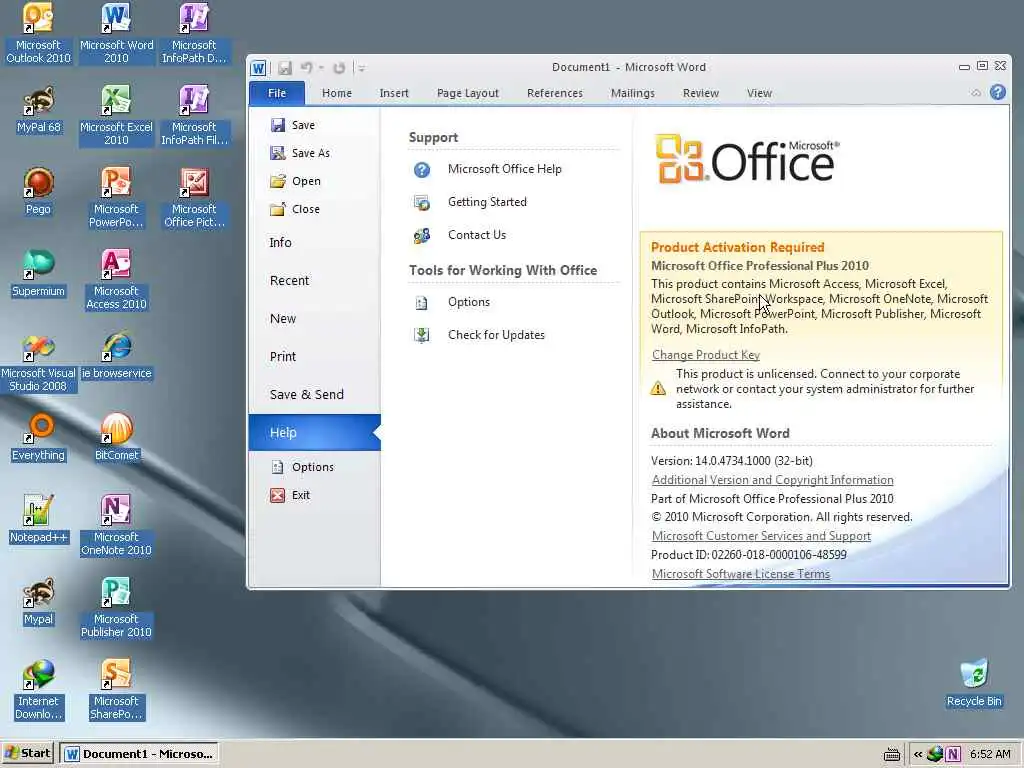This screenshot has width=1024, height=768.
Task: Launch Microsoft Word 2010 desktop icon
Action: pyautogui.click(x=116, y=33)
